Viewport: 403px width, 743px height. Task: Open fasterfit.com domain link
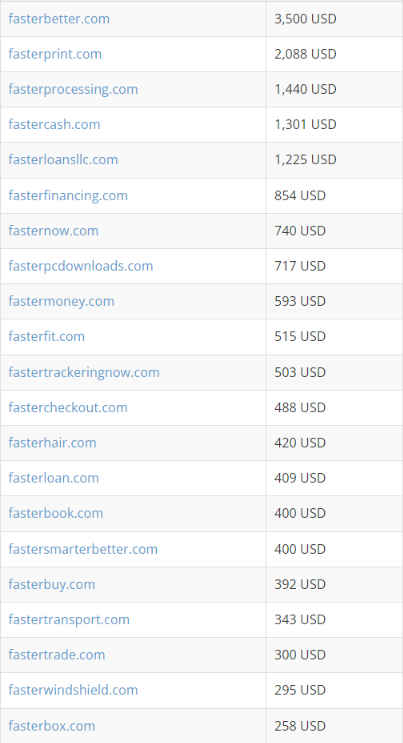[46, 336]
